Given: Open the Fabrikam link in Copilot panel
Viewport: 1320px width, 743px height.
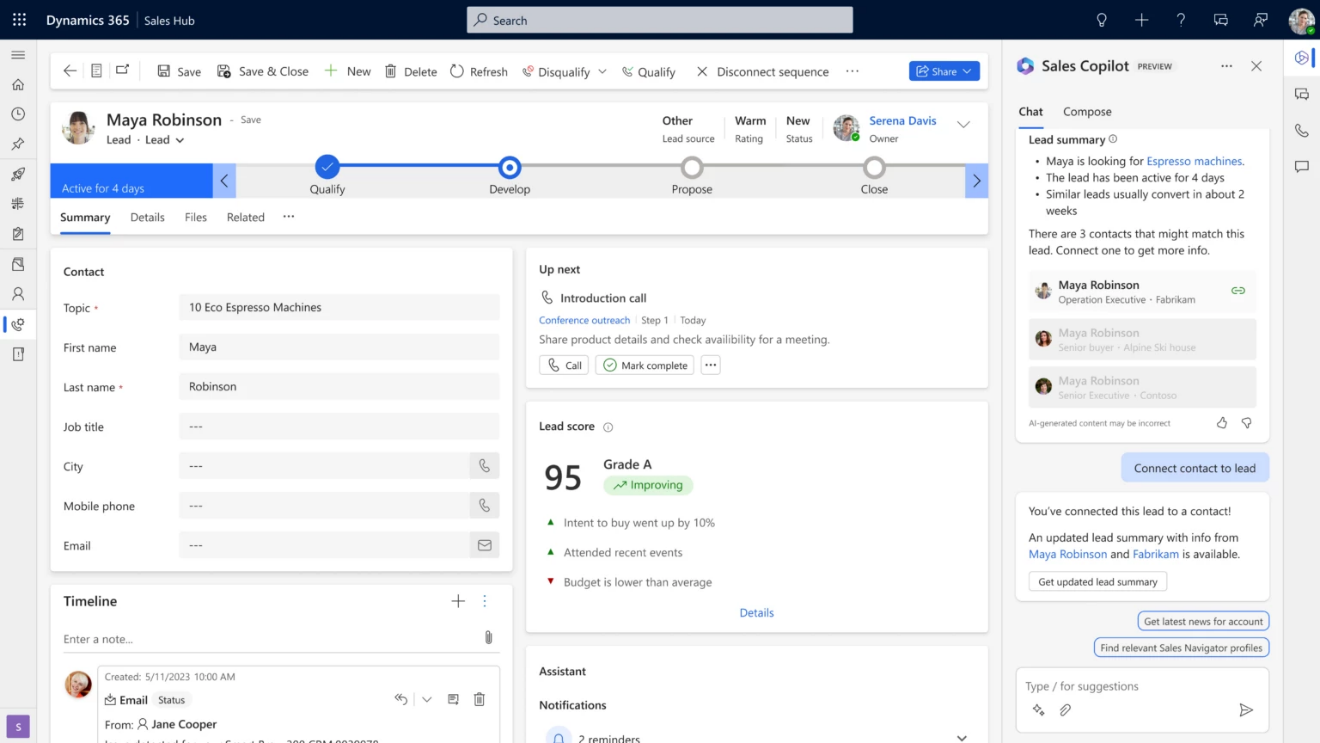Looking at the screenshot, I should [1155, 553].
